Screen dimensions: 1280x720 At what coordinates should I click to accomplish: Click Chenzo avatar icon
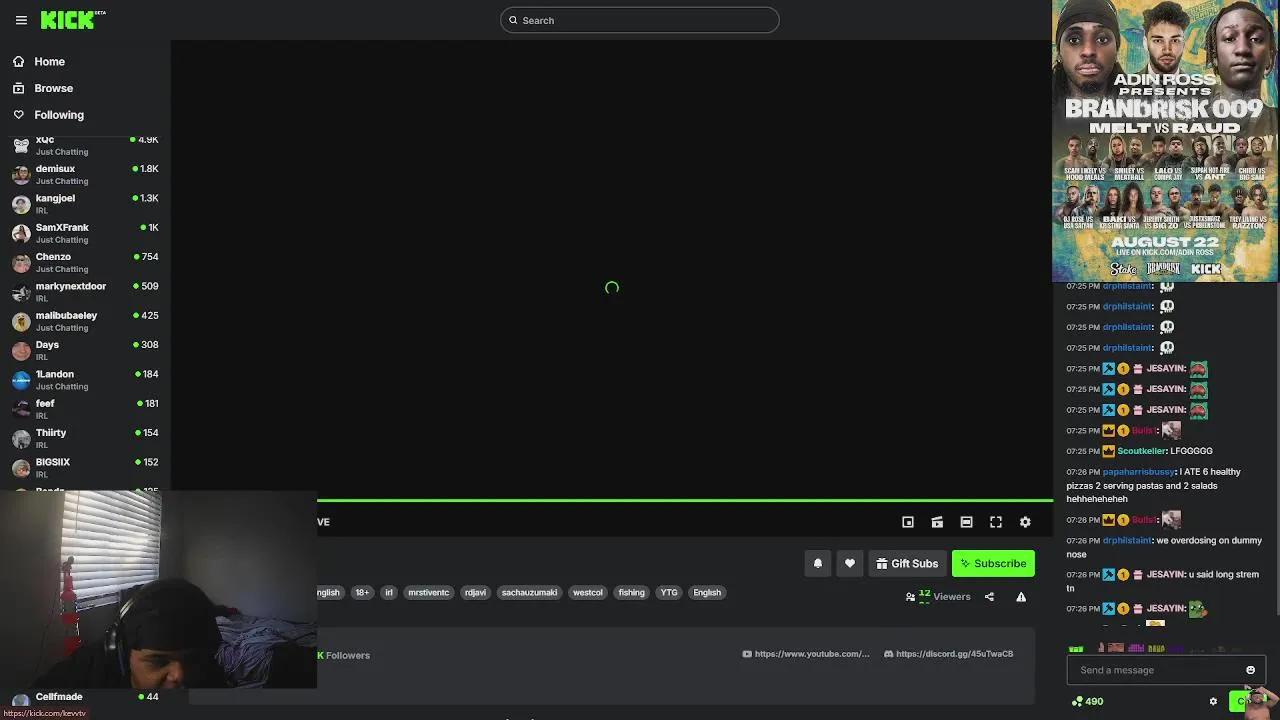(21, 263)
